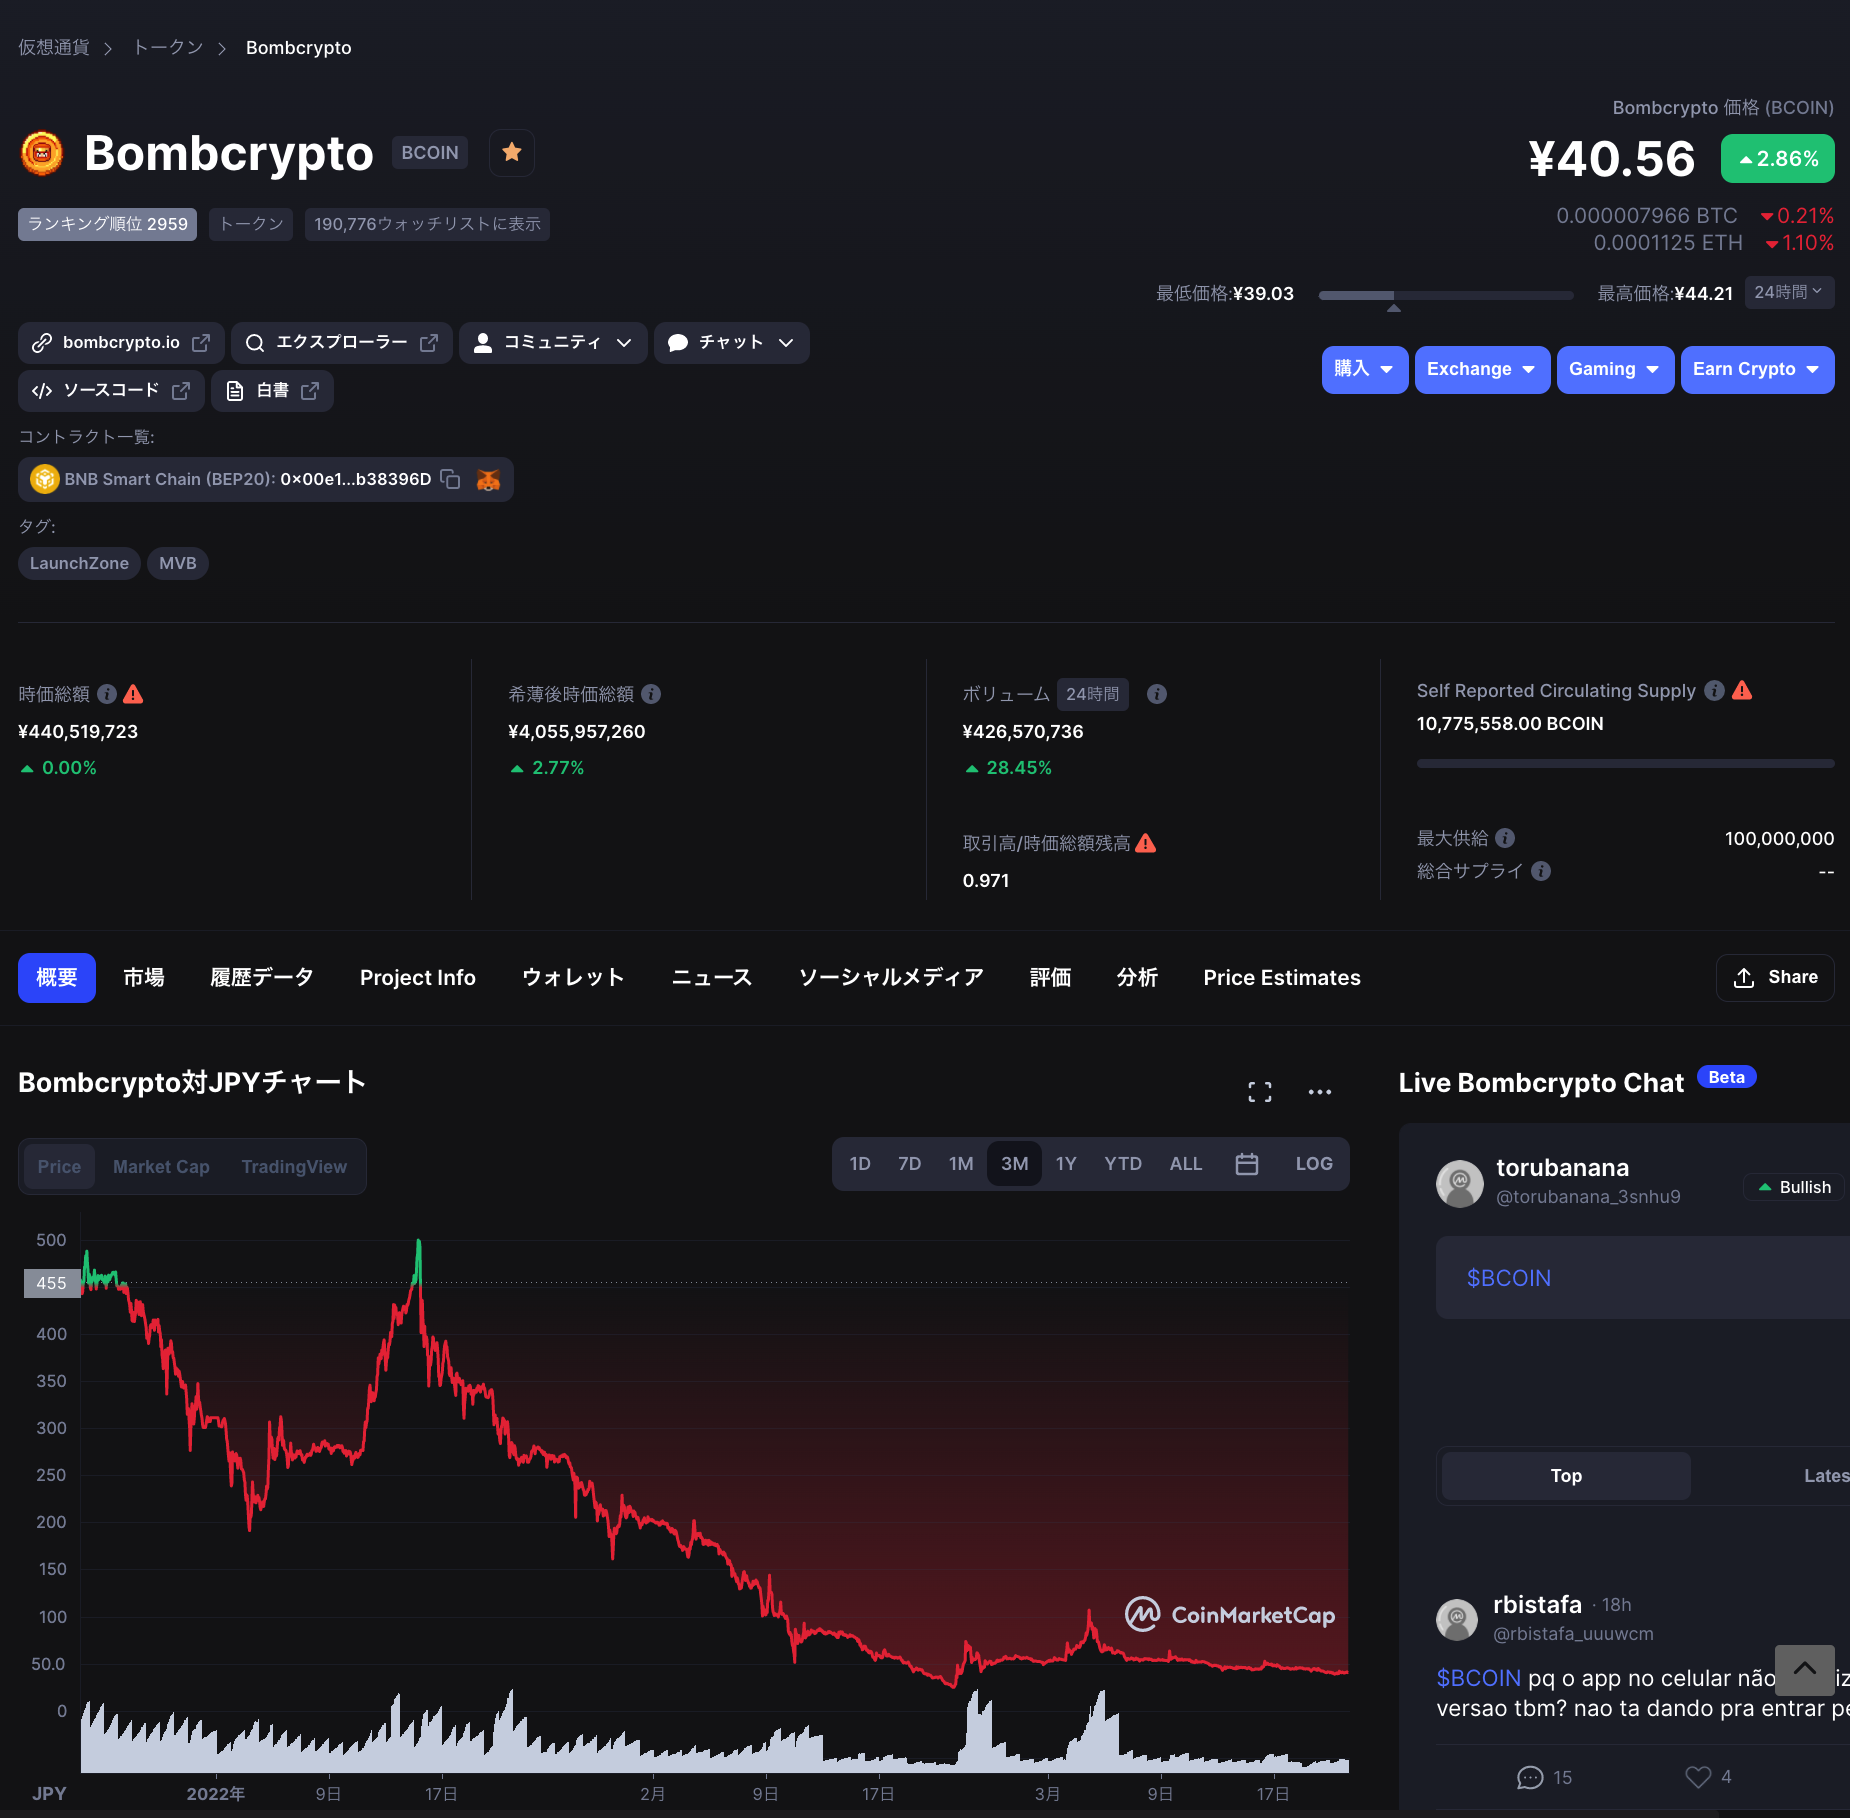Open the 白書 whitepaper link

pyautogui.click(x=272, y=391)
